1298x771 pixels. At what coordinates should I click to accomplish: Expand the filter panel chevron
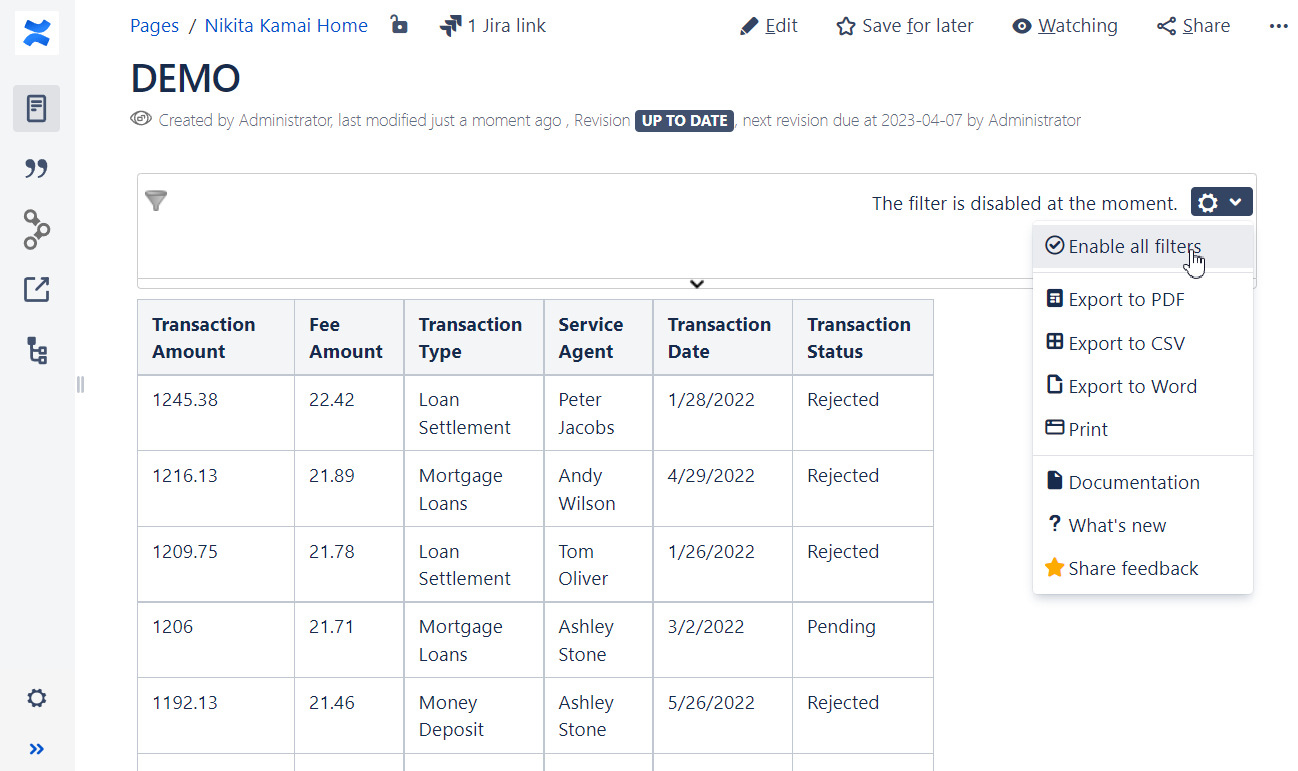pos(697,284)
